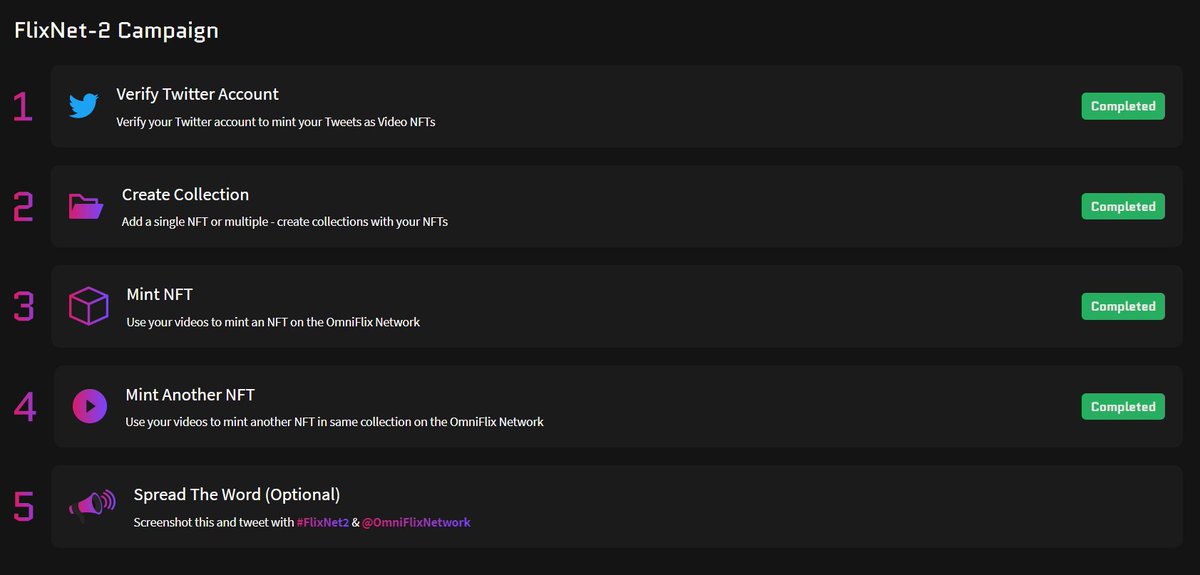
Task: Click Completed badge for Mint Another NFT
Action: point(1123,406)
